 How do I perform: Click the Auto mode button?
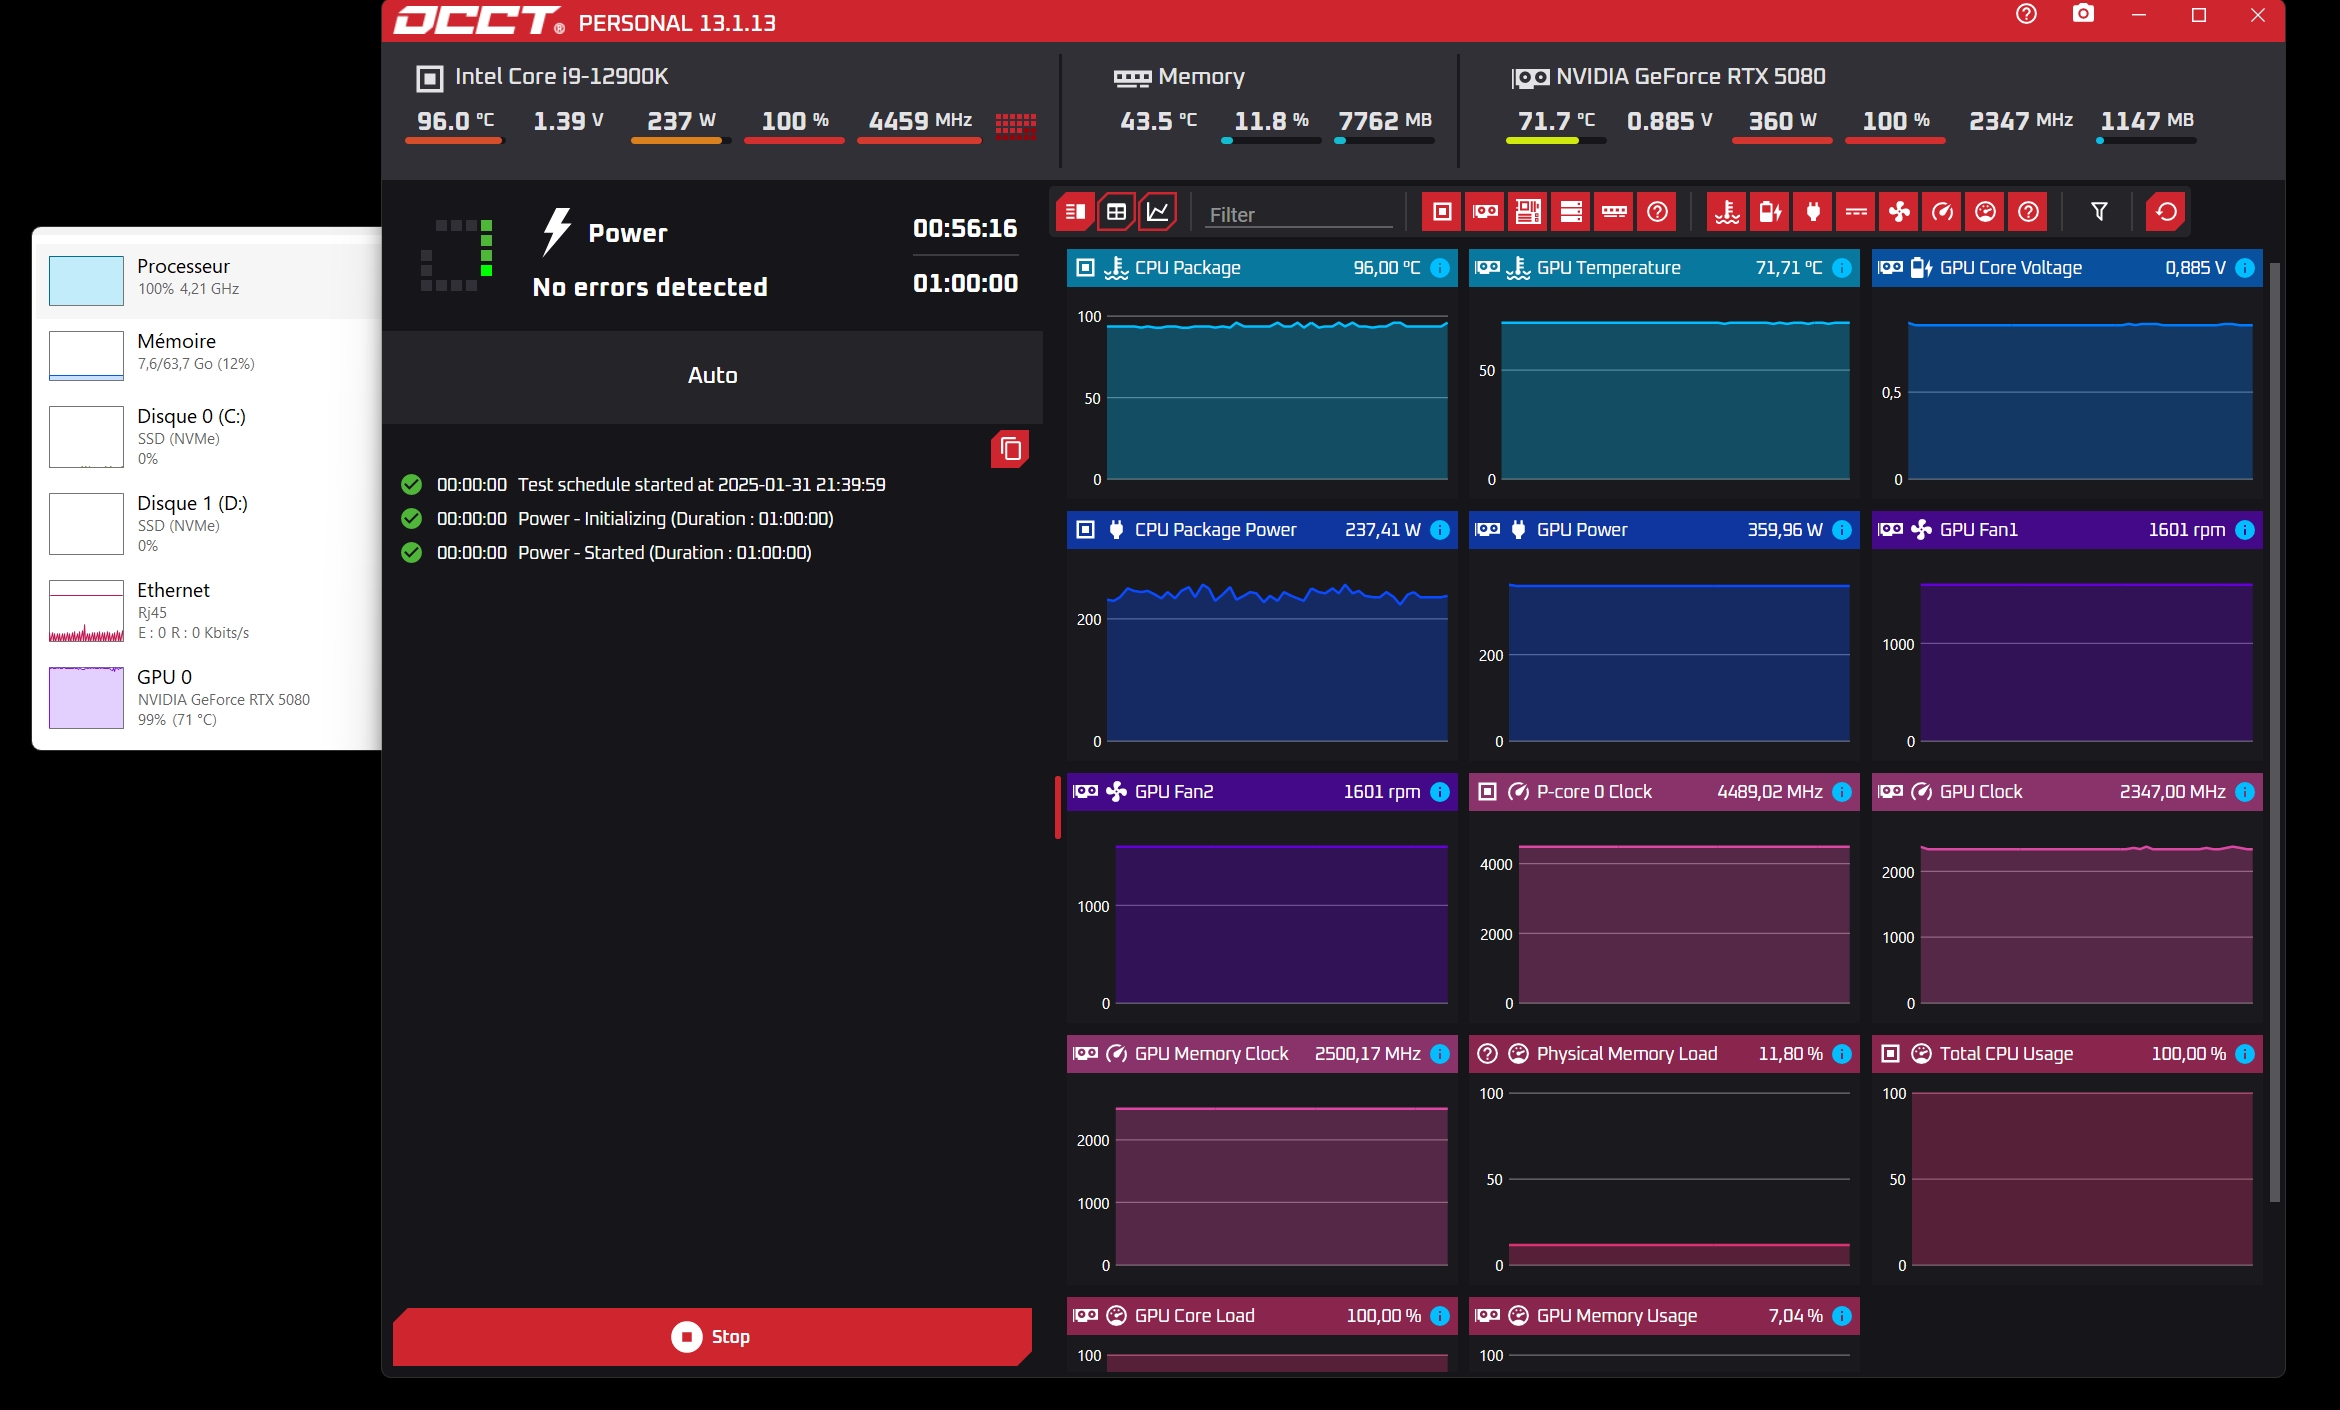712,376
